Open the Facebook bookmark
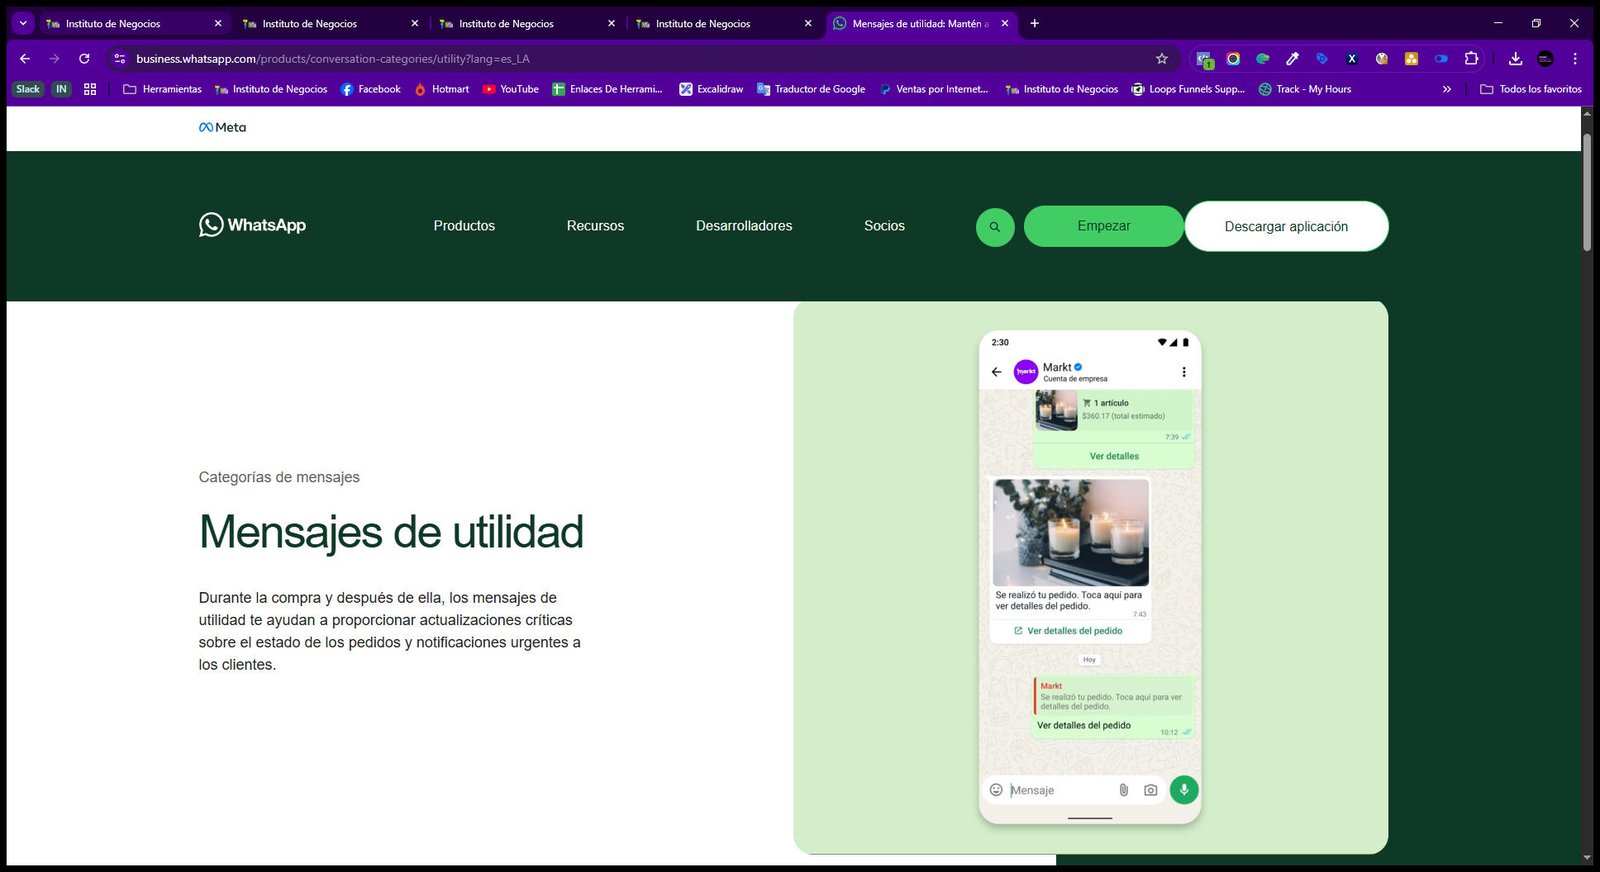The image size is (1600, 872). (370, 89)
